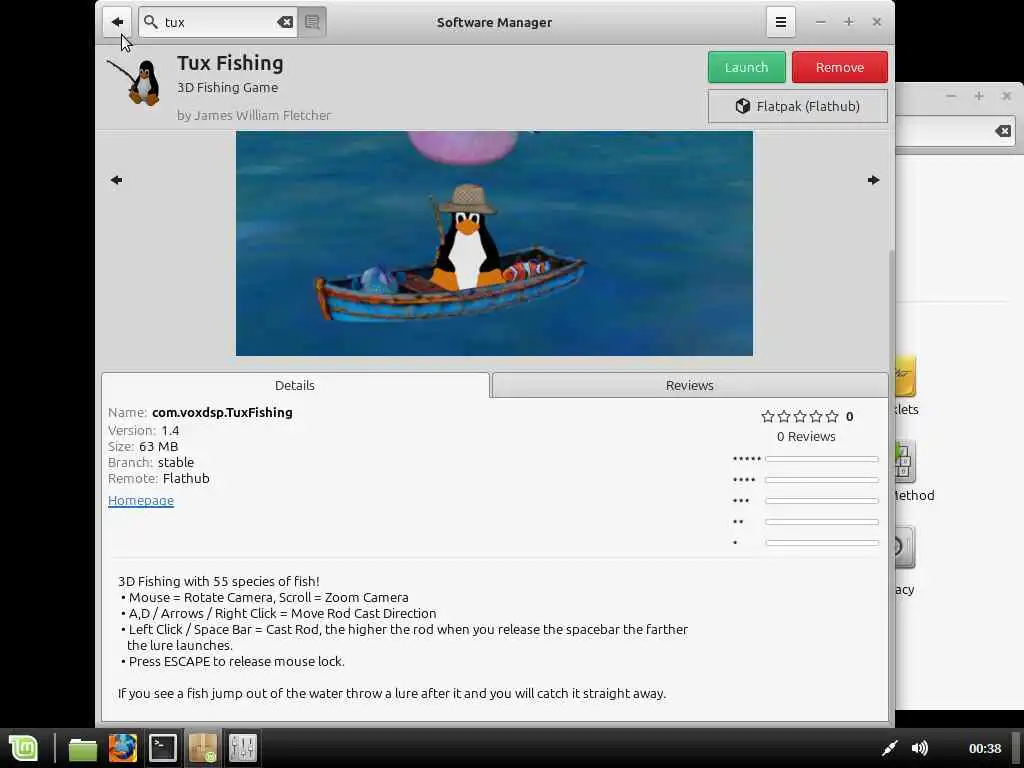Click the five-star rating icons

click(799, 416)
